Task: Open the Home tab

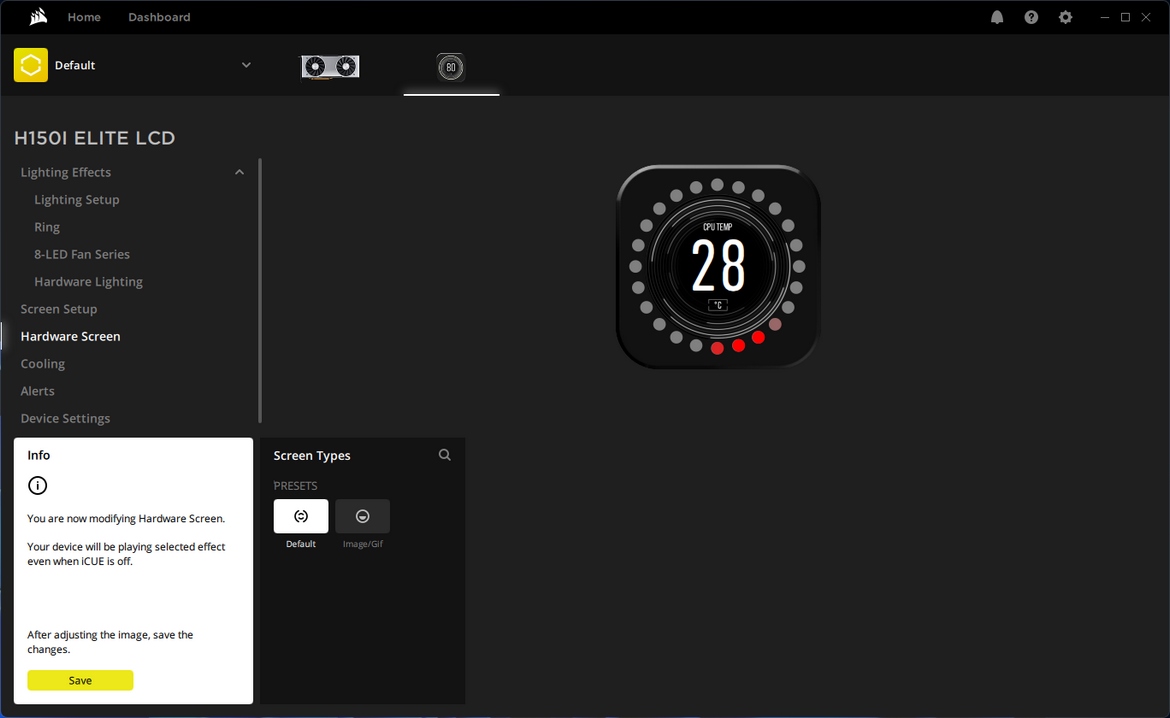Action: click(x=84, y=17)
